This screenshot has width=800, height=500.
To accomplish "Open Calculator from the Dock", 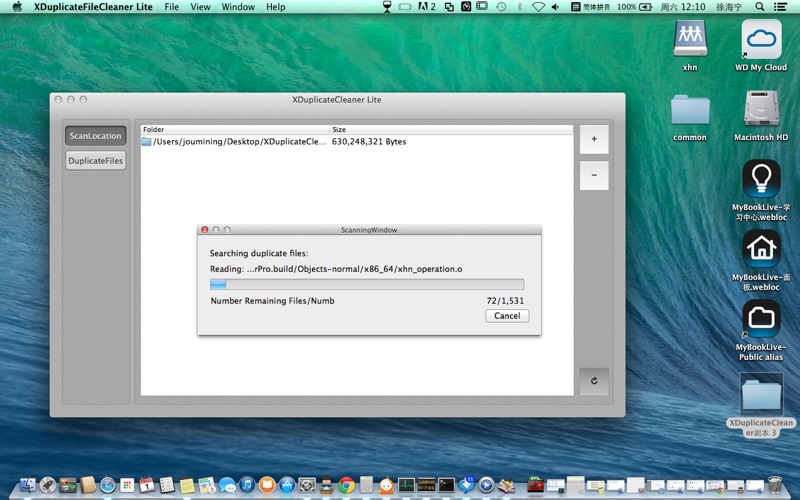I will click(366, 485).
